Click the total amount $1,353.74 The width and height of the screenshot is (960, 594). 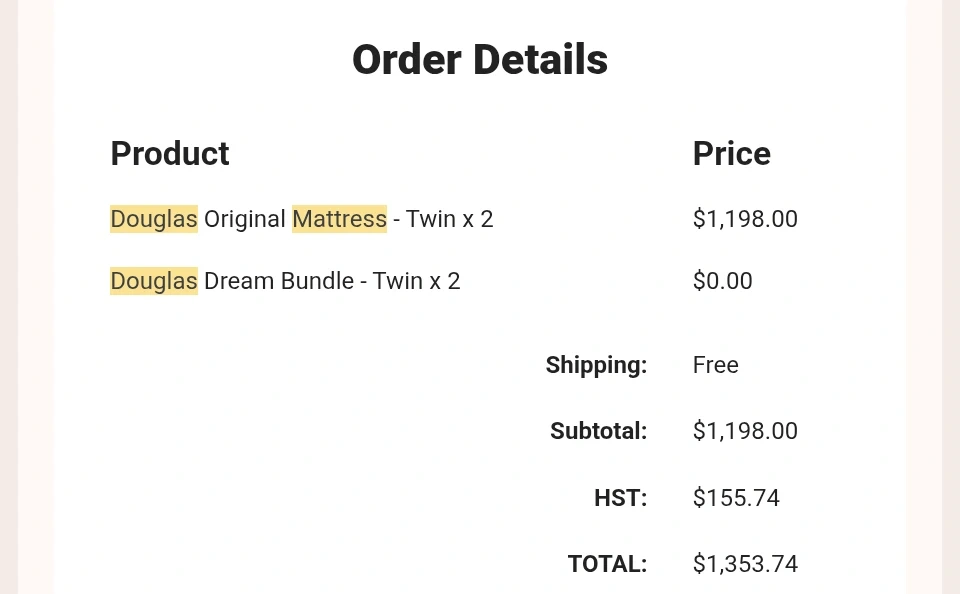point(745,564)
